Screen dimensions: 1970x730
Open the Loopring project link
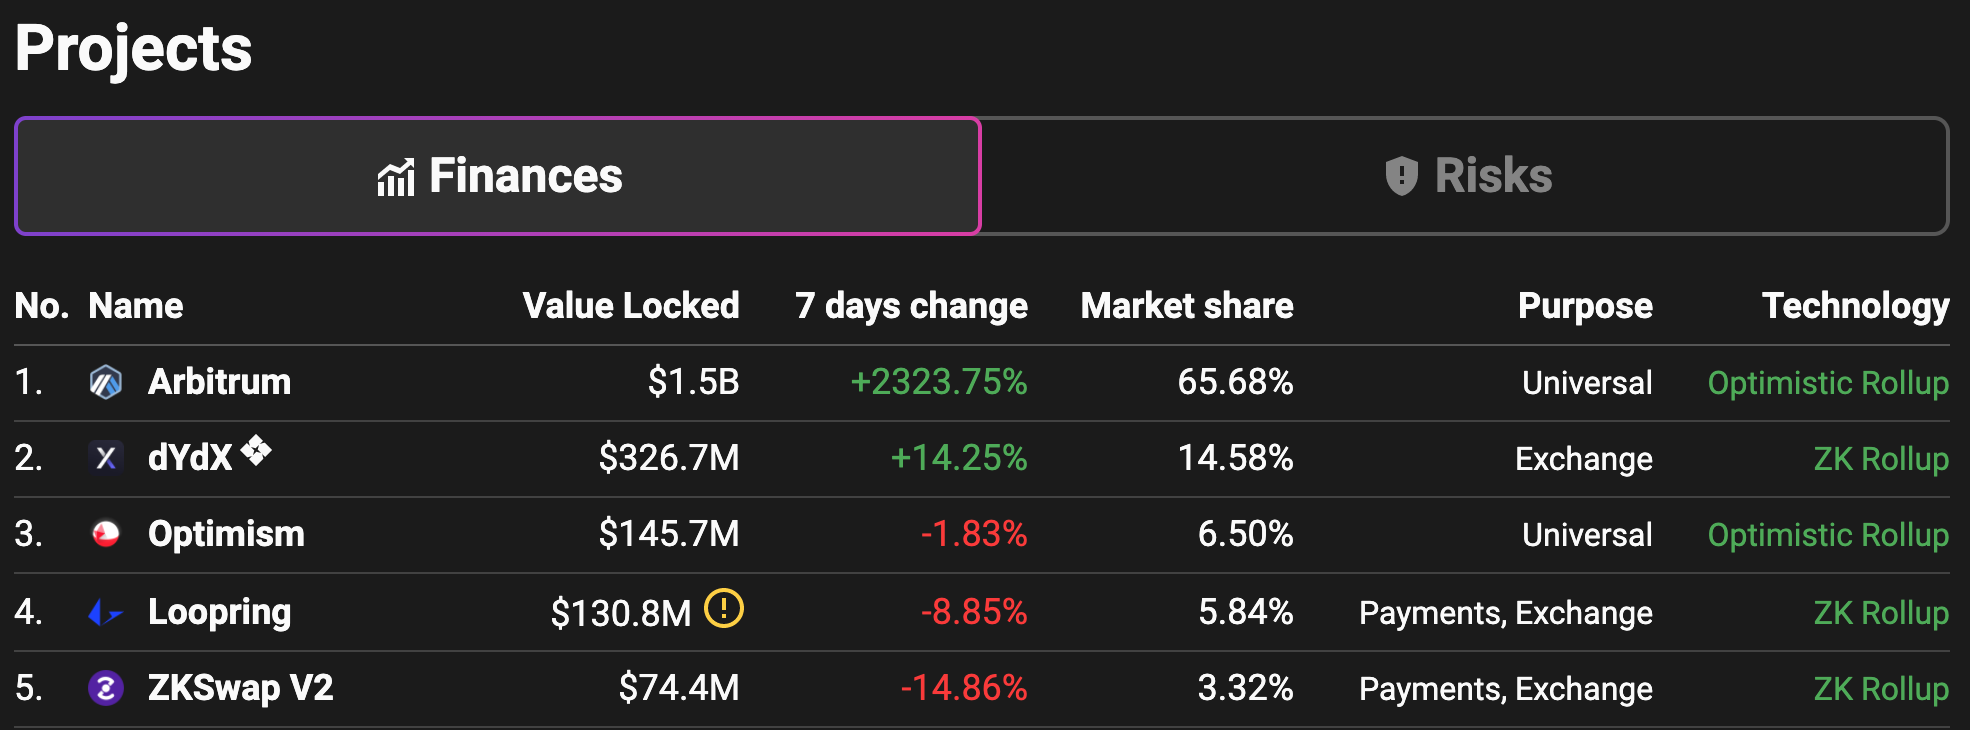point(220,612)
